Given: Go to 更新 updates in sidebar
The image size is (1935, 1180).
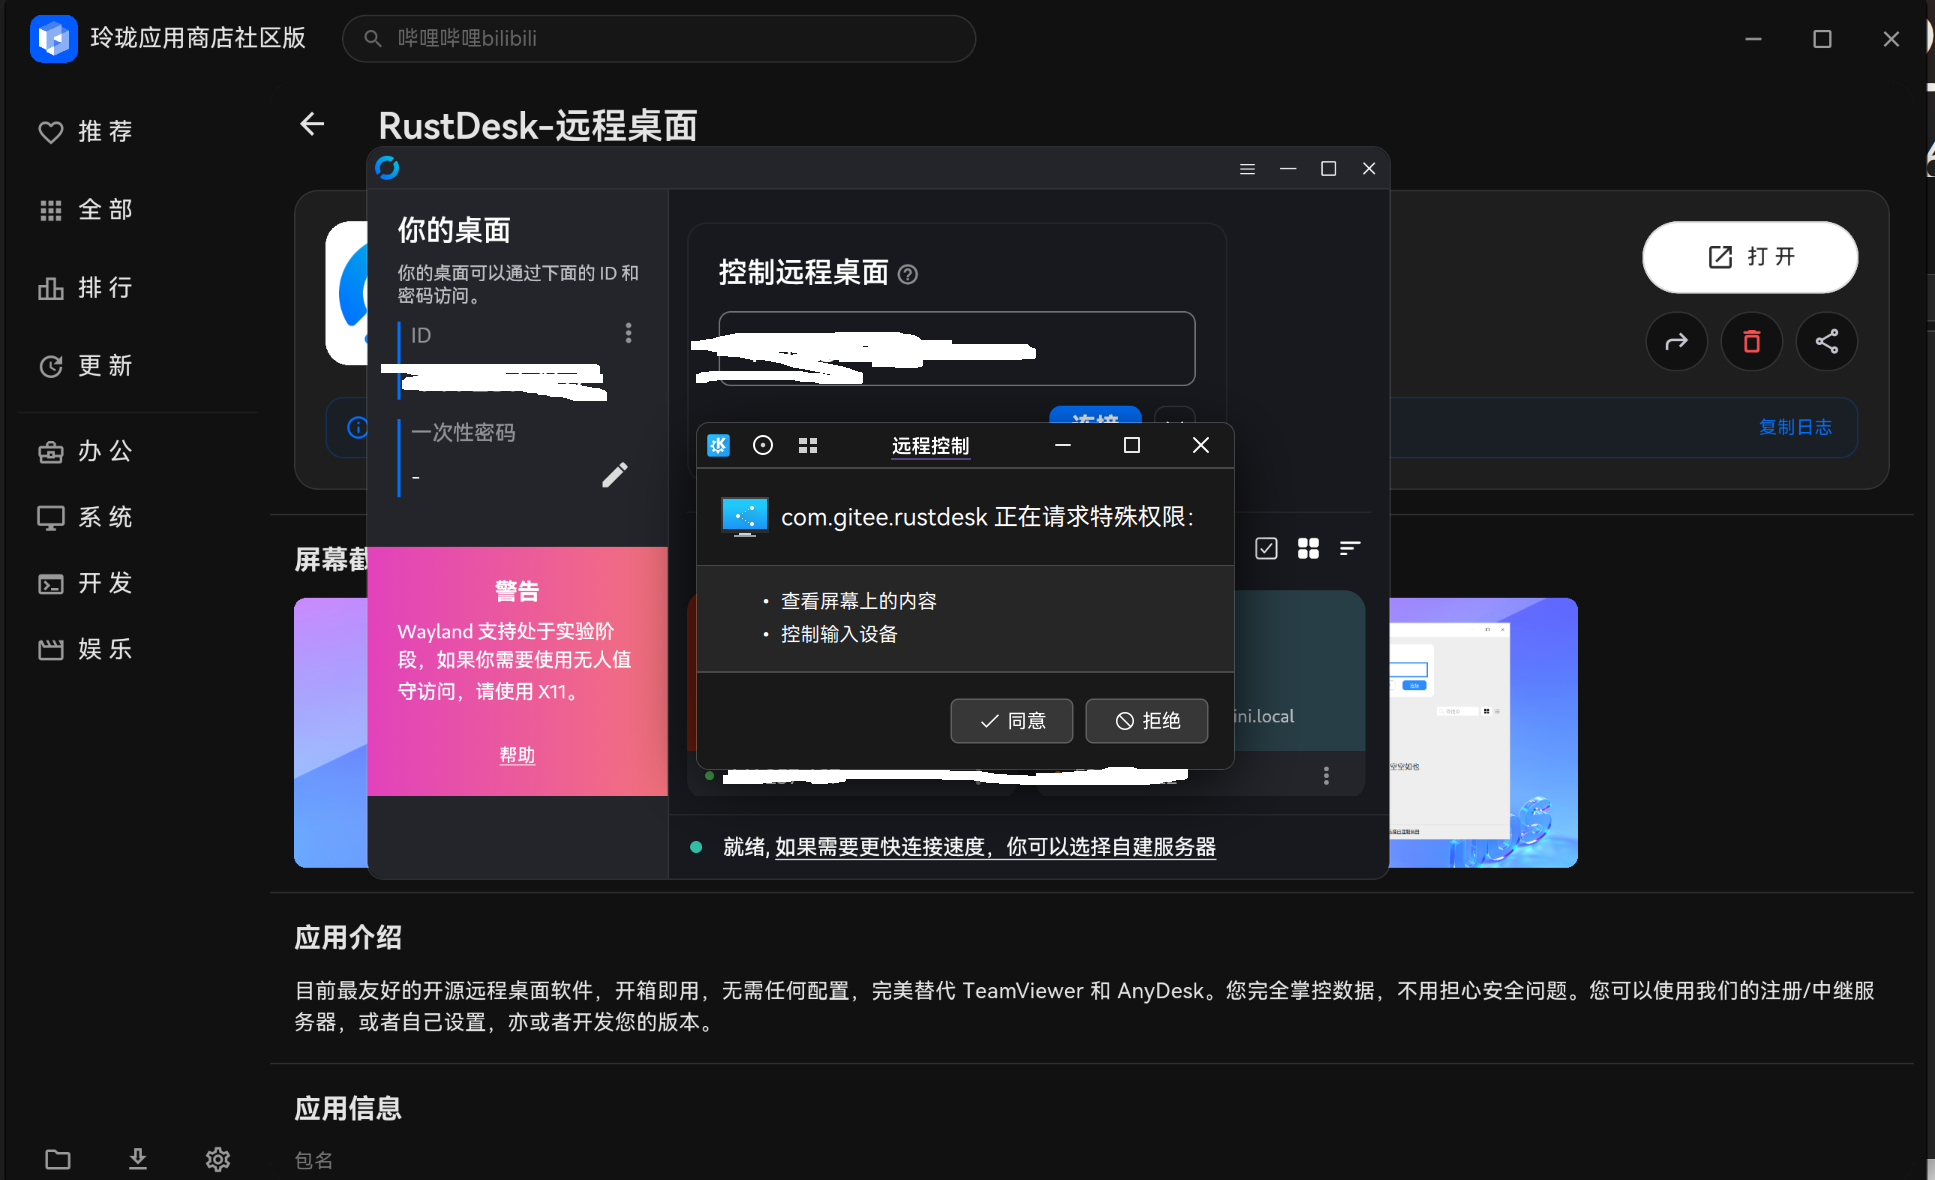Looking at the screenshot, I should [87, 365].
